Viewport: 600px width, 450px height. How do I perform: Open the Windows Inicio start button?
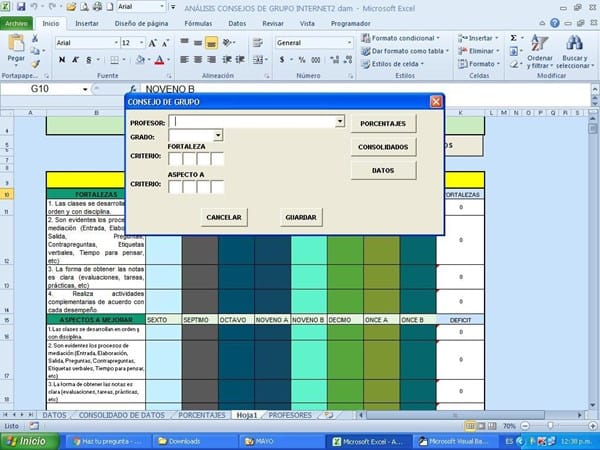[x=27, y=440]
